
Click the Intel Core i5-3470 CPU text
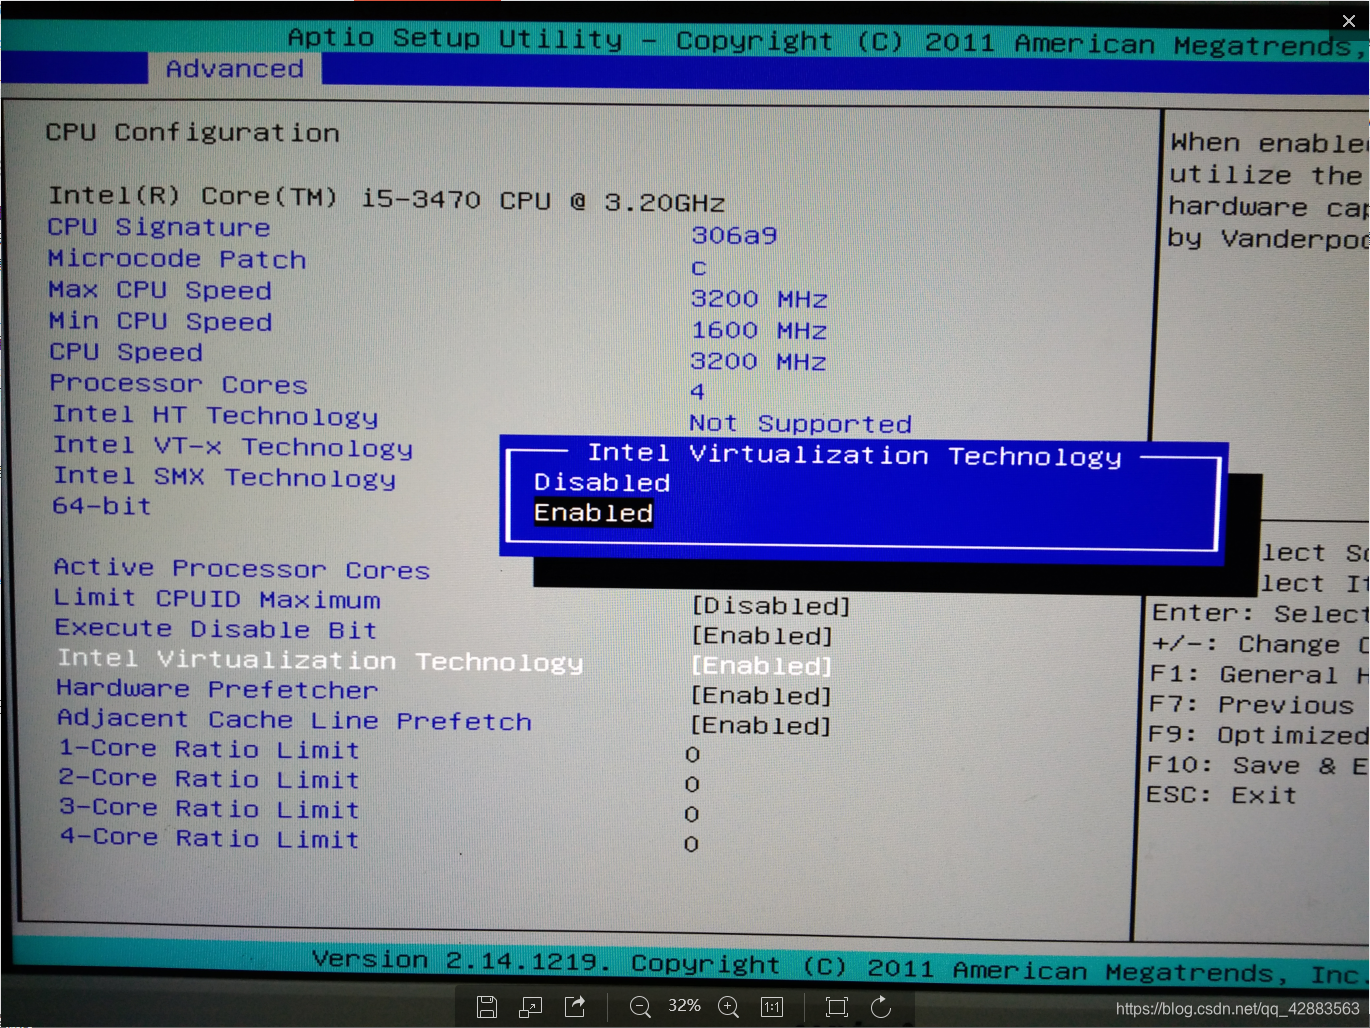[387, 199]
